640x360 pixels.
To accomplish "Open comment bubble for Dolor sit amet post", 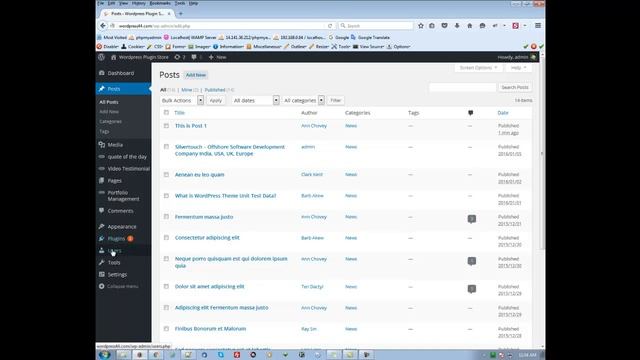I will [x=471, y=289].
